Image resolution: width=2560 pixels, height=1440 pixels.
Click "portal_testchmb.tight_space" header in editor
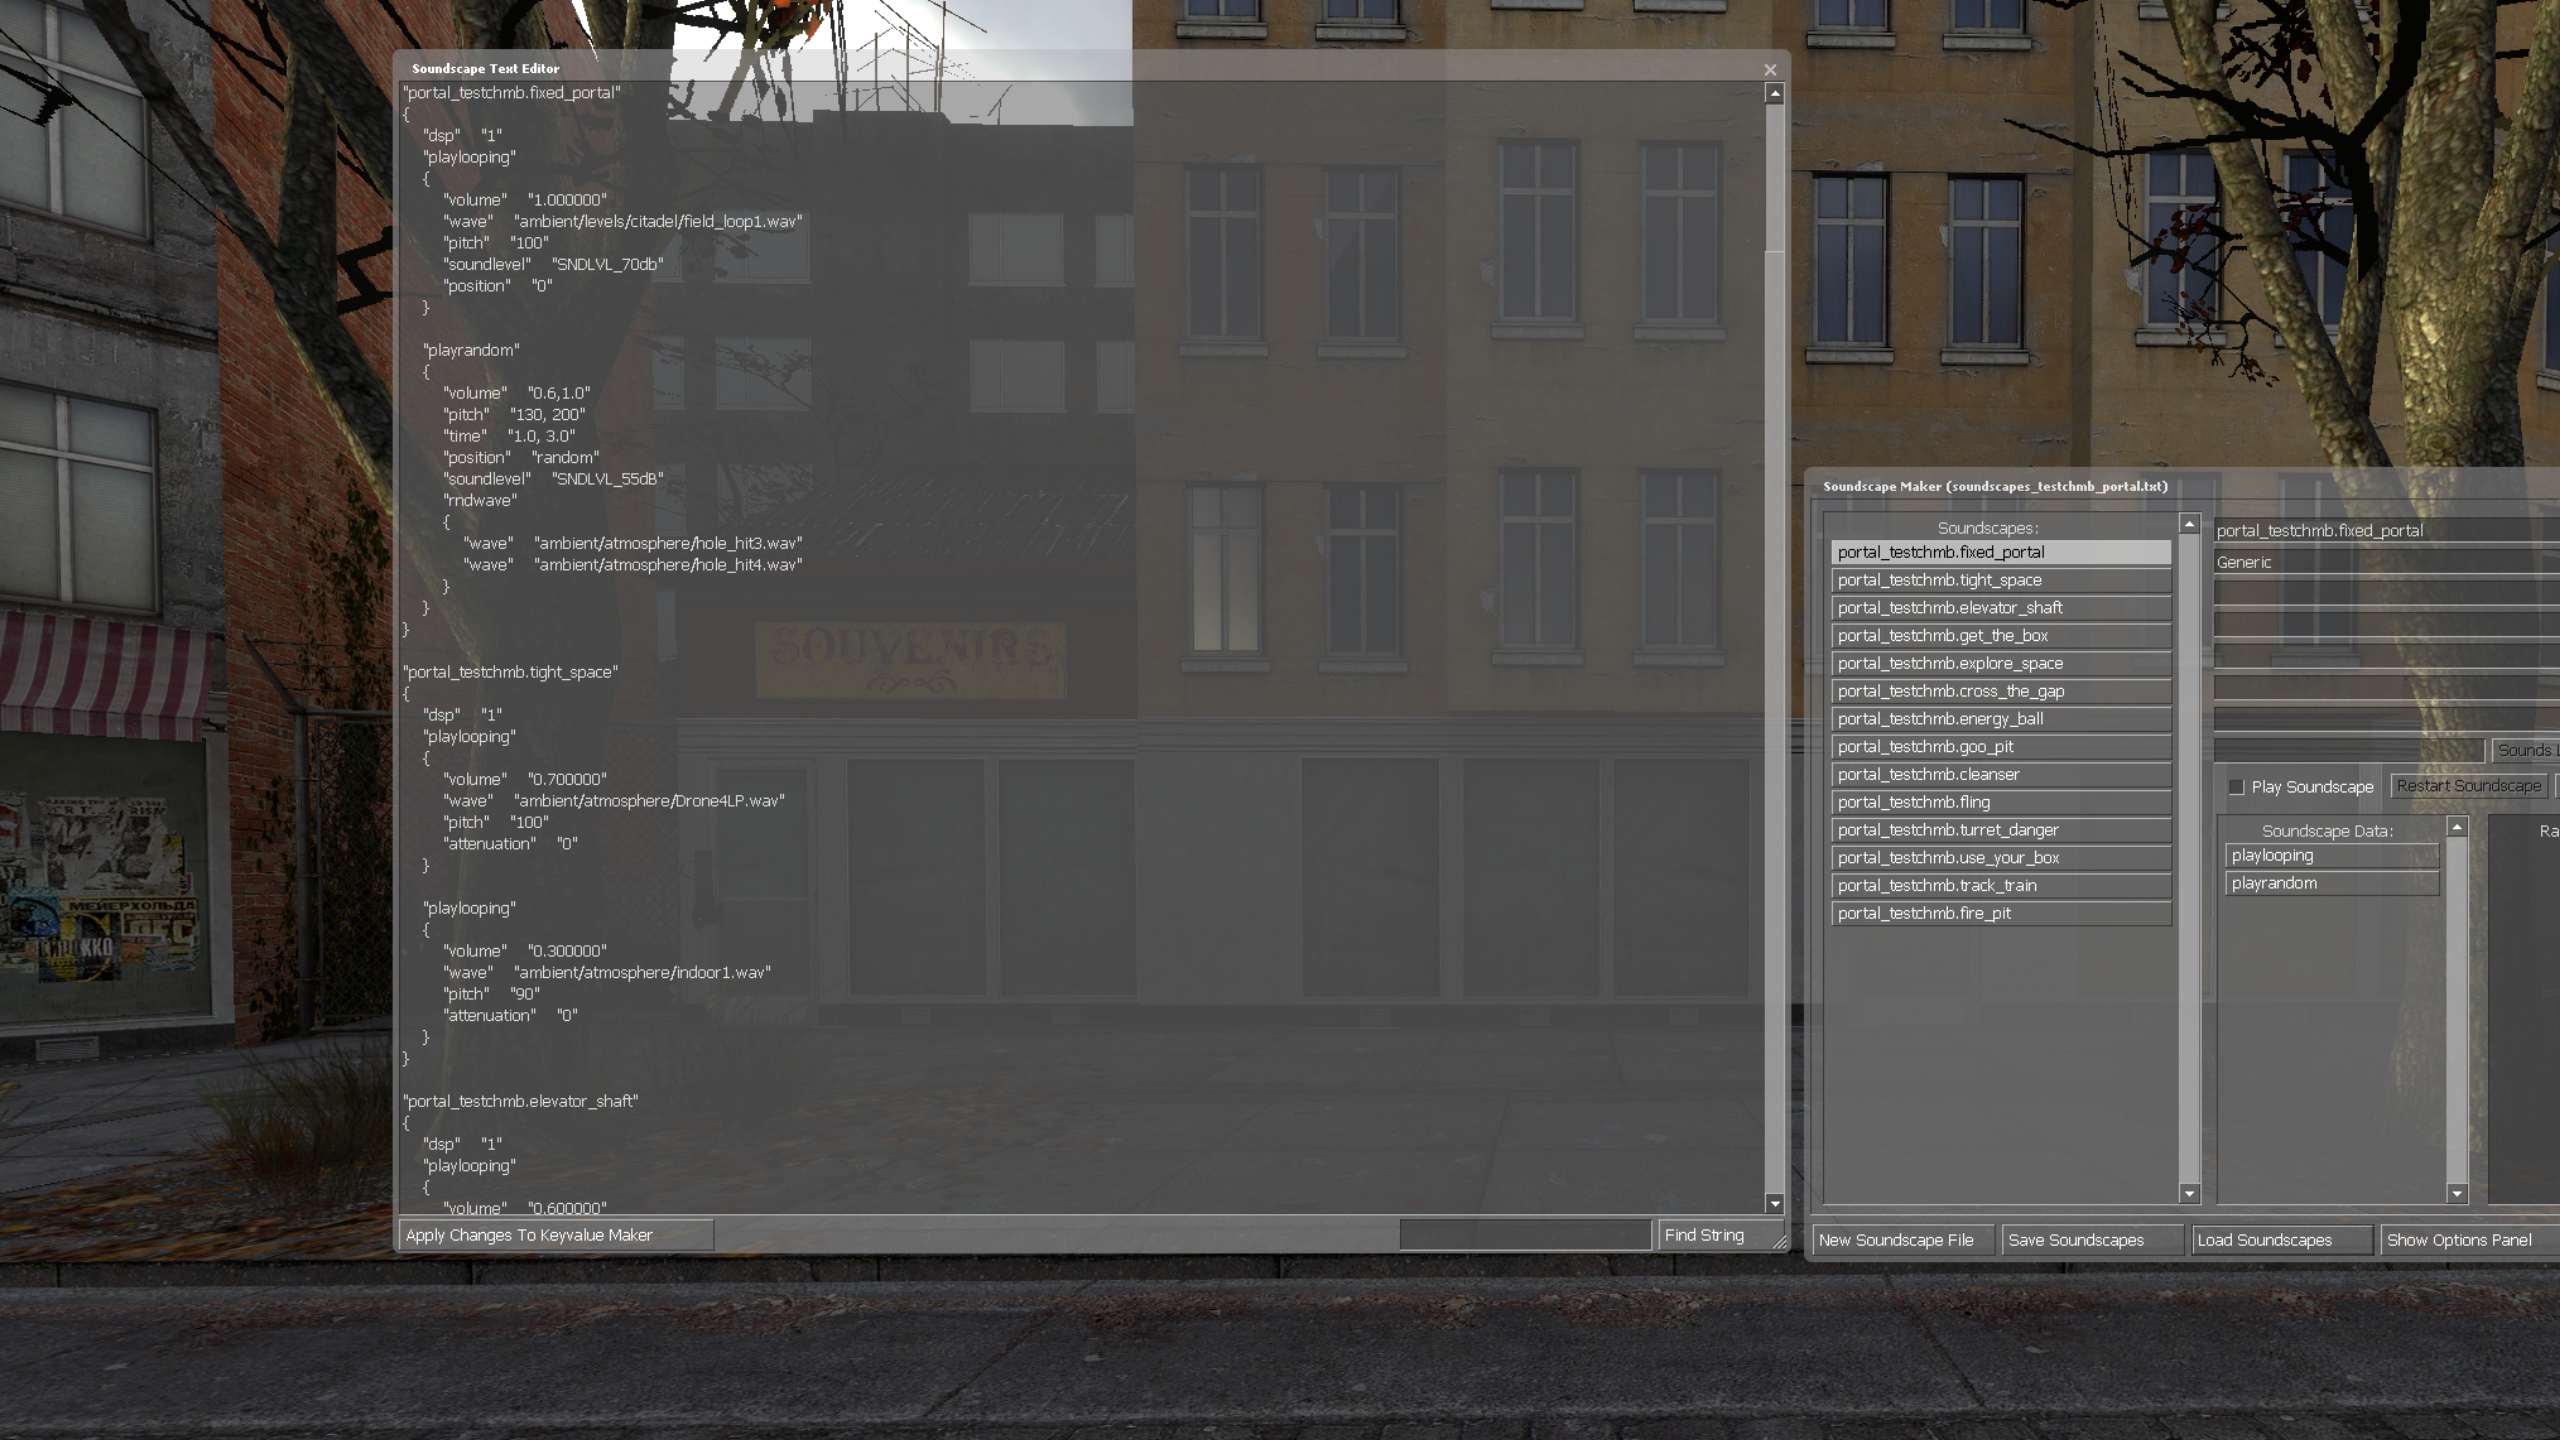click(x=510, y=672)
